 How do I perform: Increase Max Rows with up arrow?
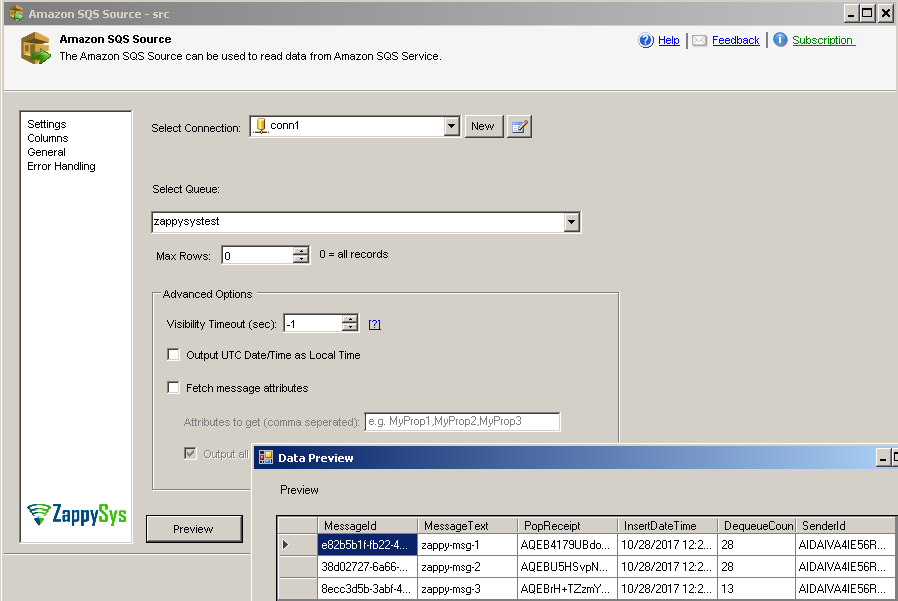(301, 251)
